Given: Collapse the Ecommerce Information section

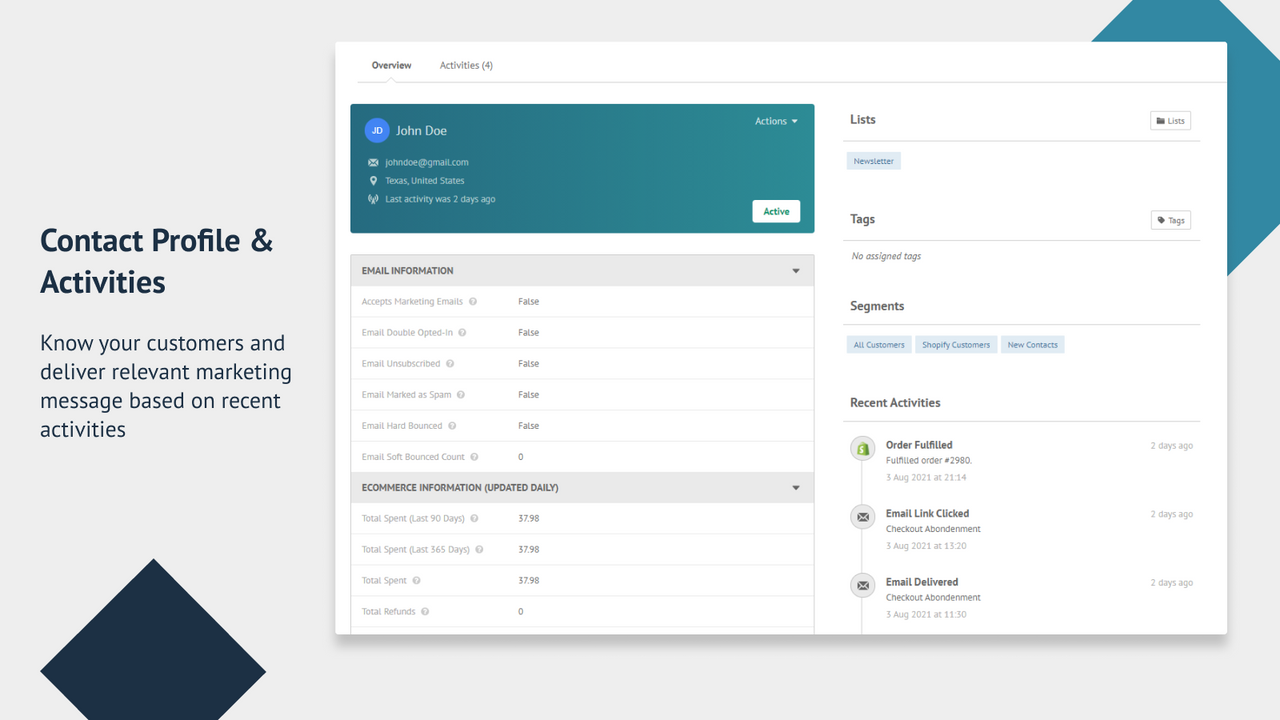Looking at the screenshot, I should (x=796, y=487).
